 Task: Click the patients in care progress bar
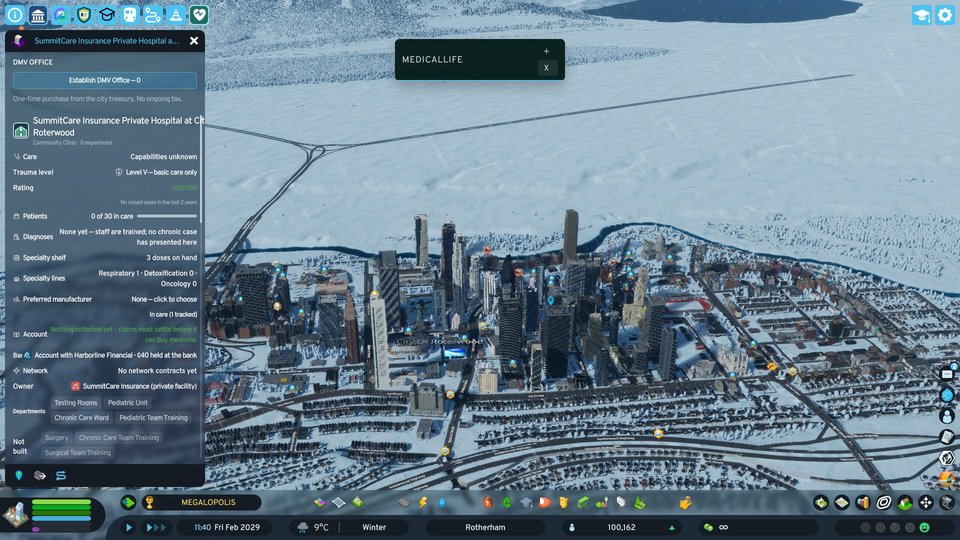tap(167, 216)
